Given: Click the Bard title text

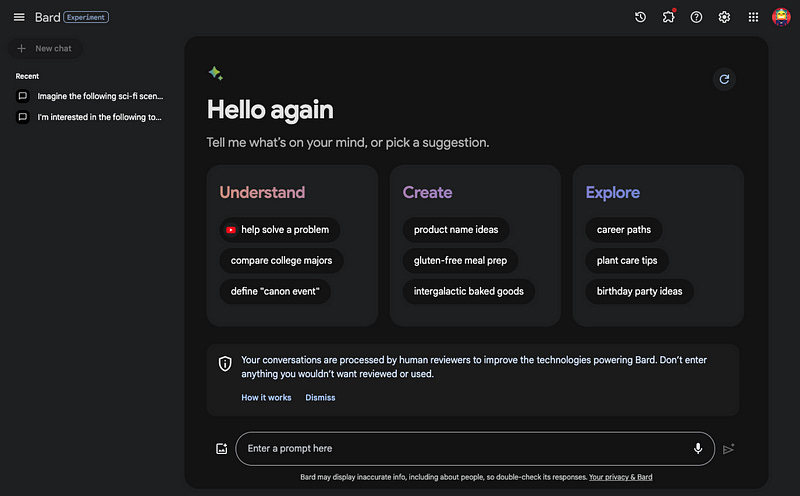Looking at the screenshot, I should (x=47, y=17).
